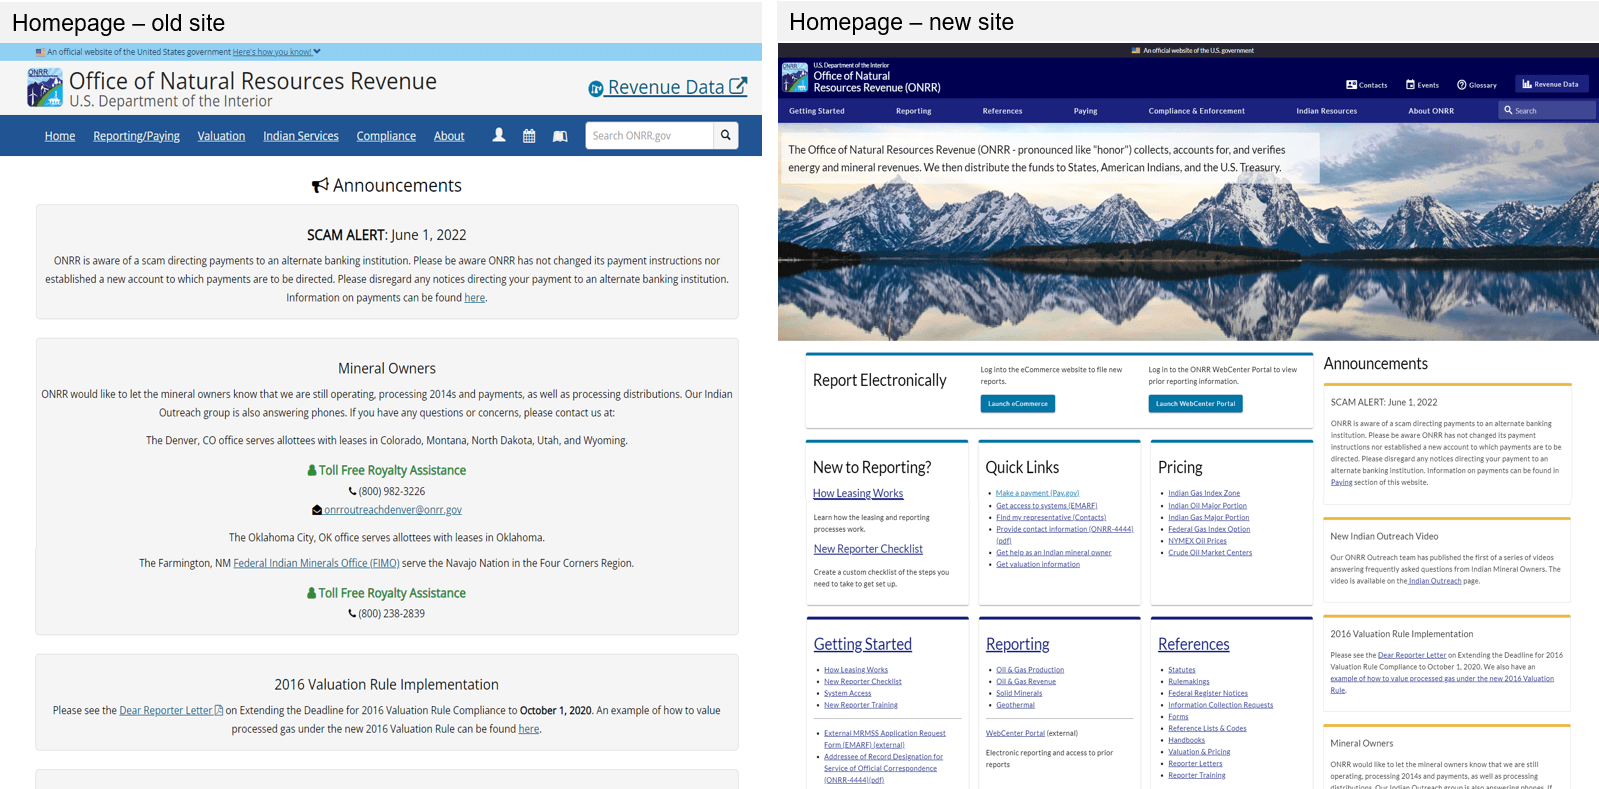Open Contacts in new site header

pyautogui.click(x=1366, y=85)
